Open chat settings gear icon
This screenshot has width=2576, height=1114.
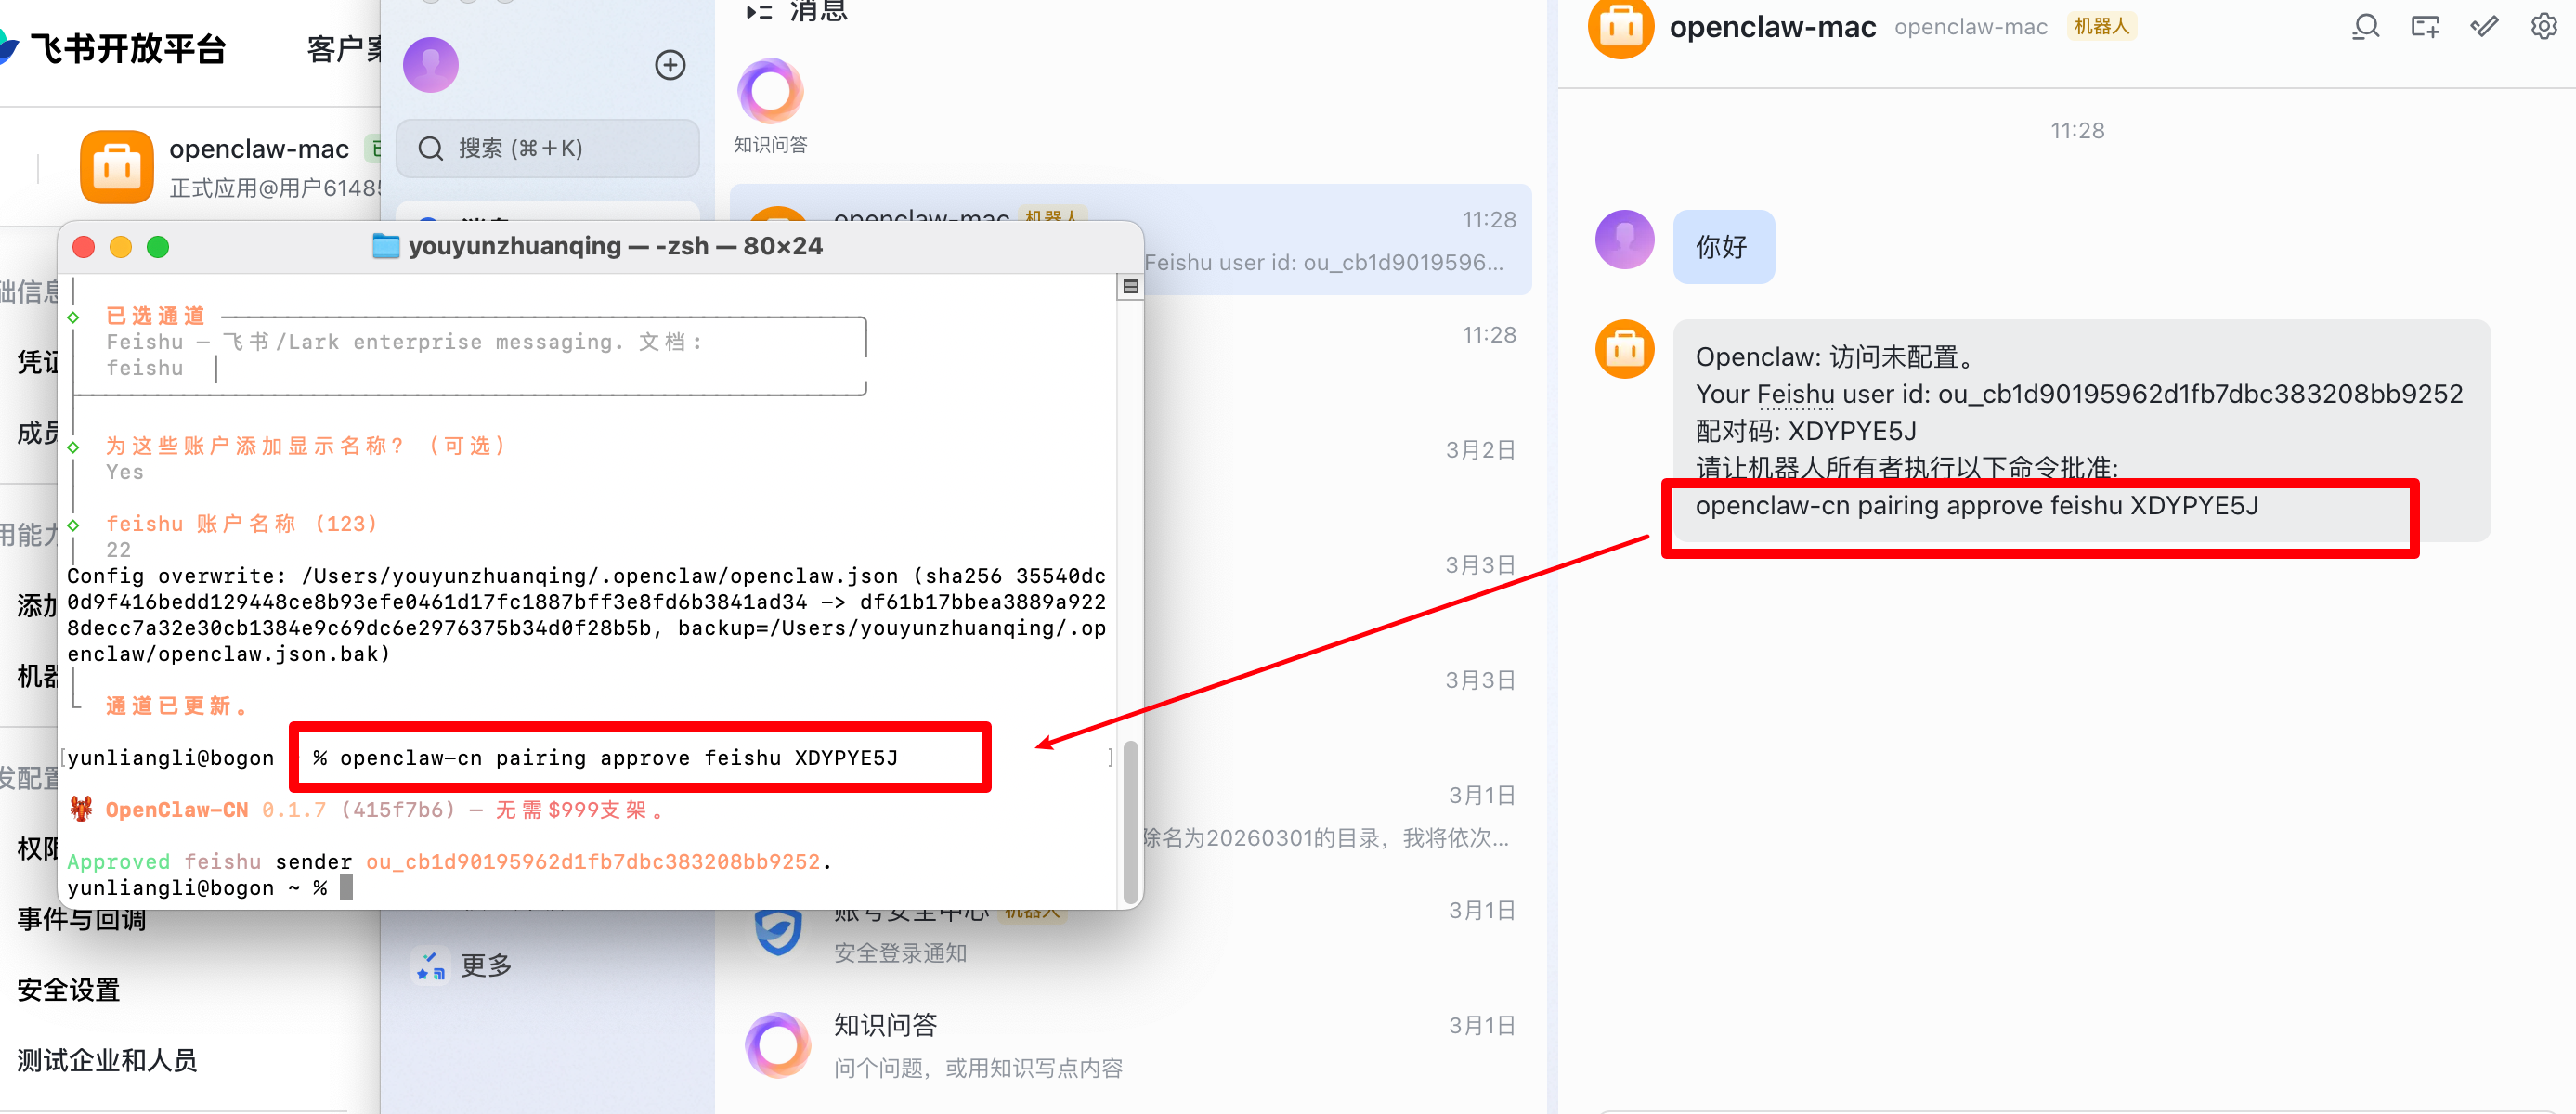(x=2543, y=26)
